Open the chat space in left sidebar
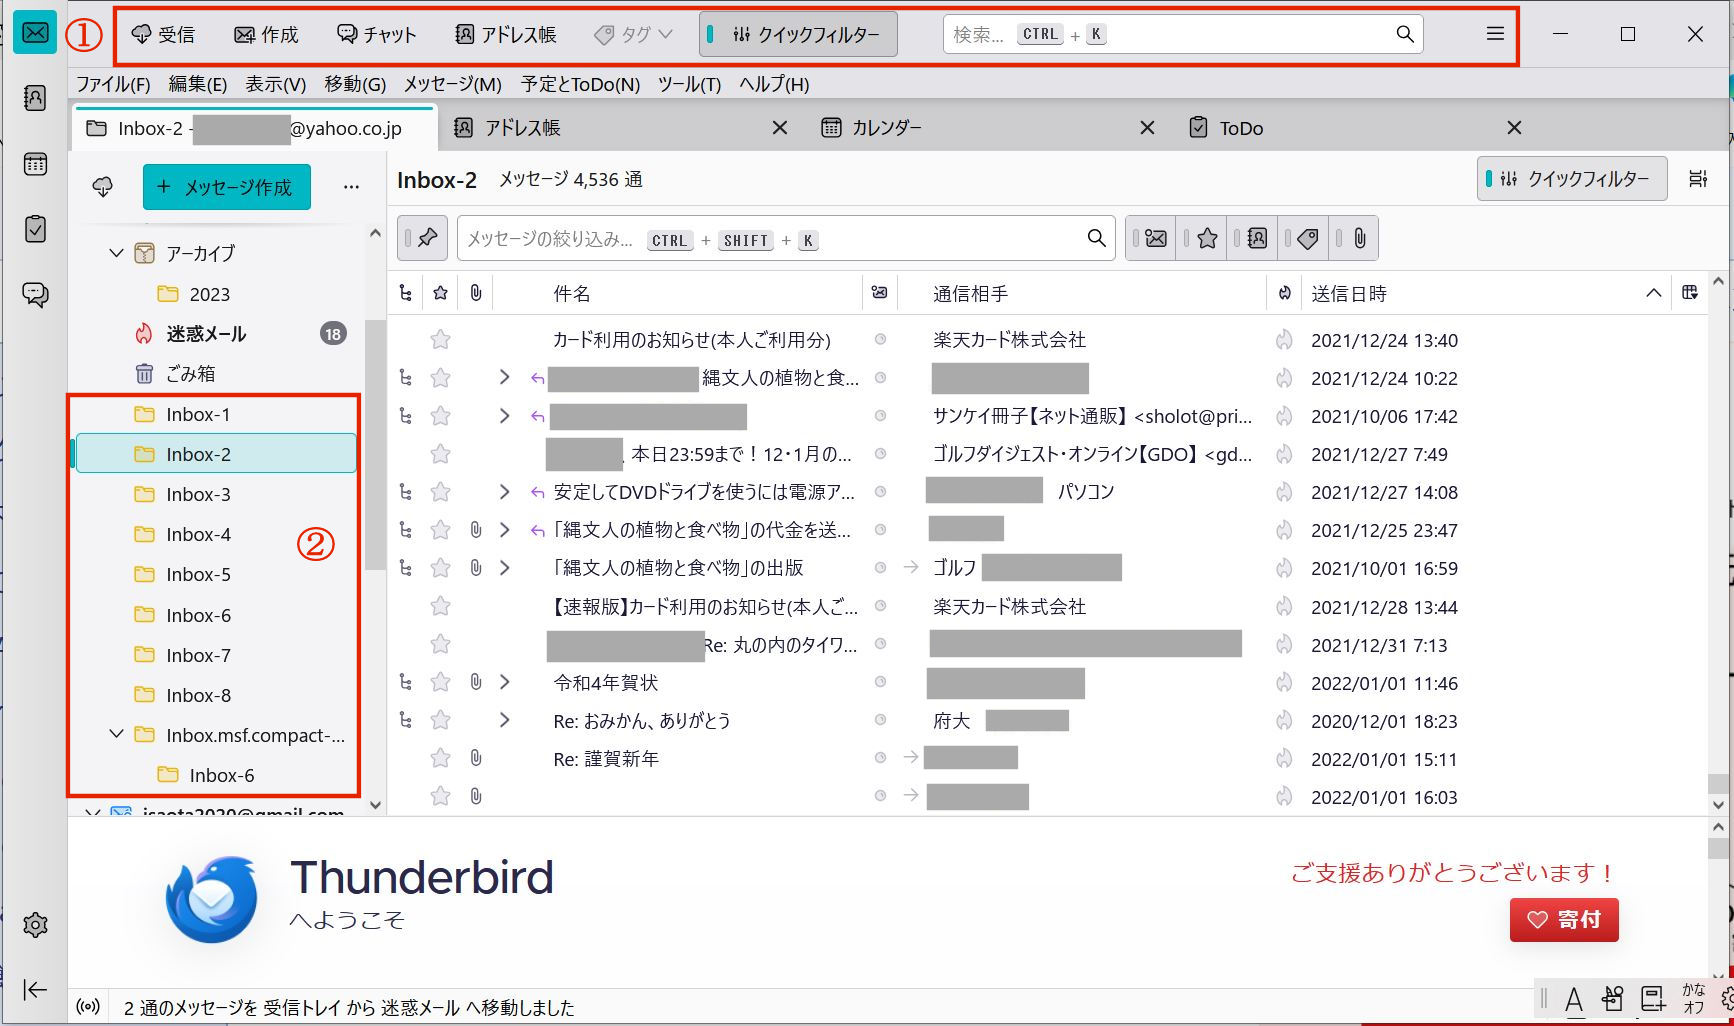The width and height of the screenshot is (1734, 1026). pos(35,294)
